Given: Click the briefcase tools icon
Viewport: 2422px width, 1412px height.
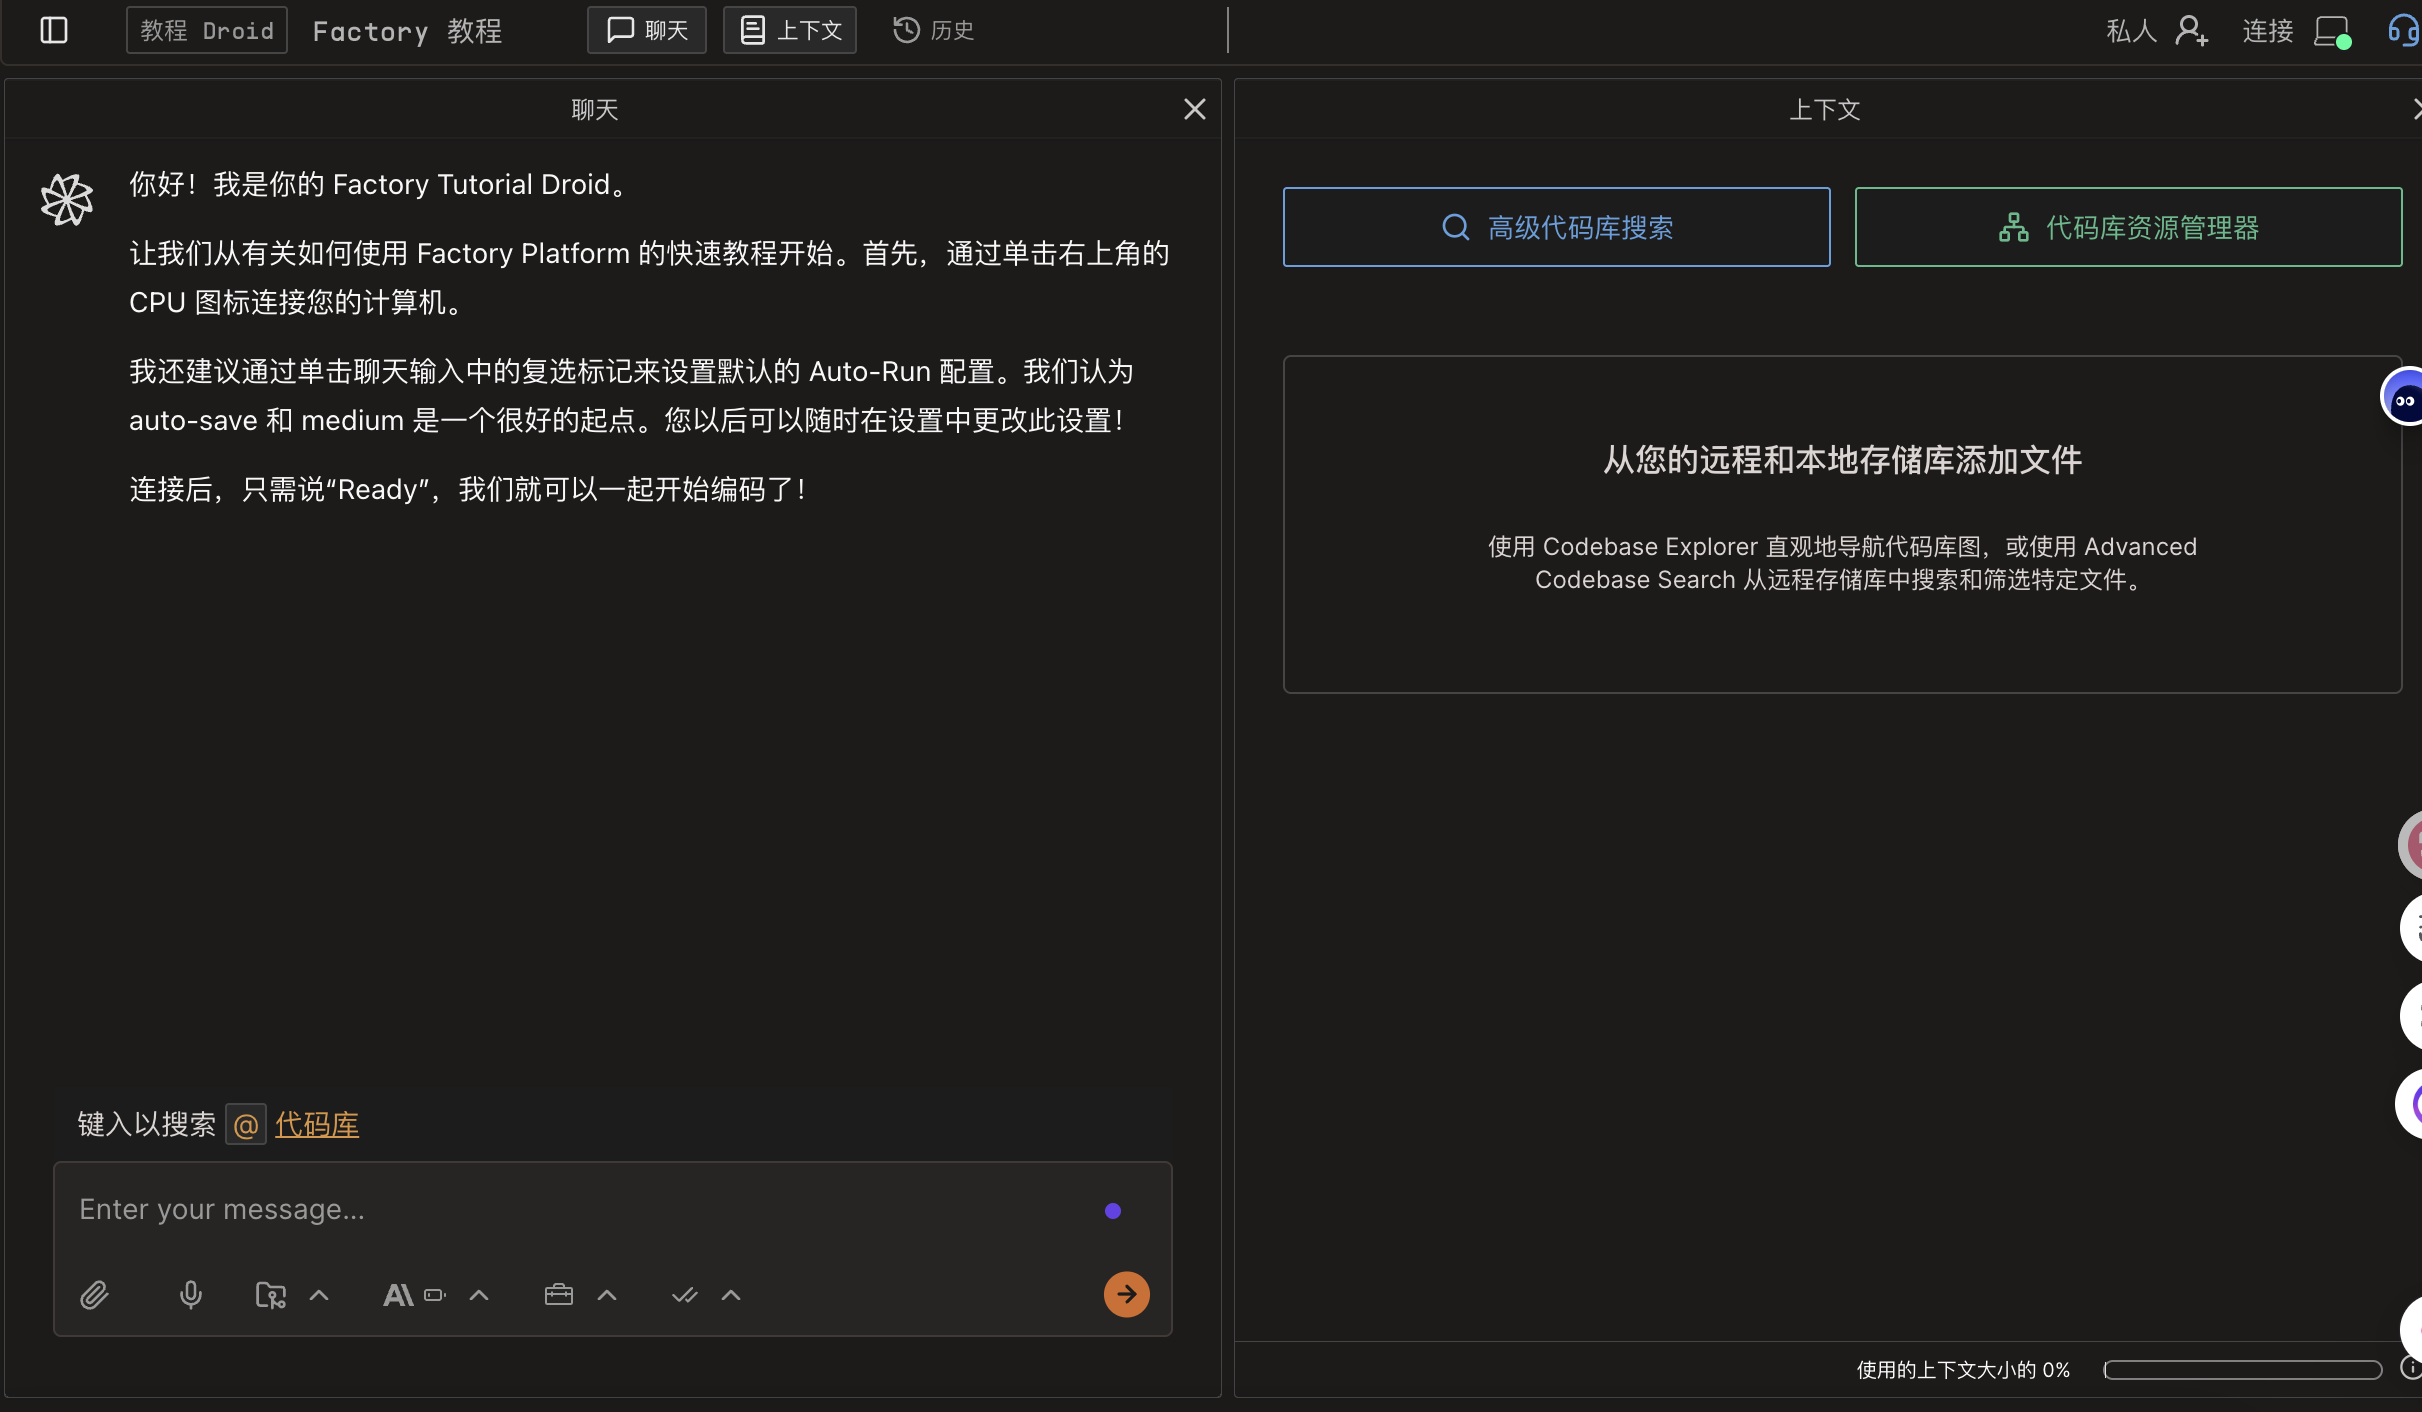Looking at the screenshot, I should pos(559,1295).
